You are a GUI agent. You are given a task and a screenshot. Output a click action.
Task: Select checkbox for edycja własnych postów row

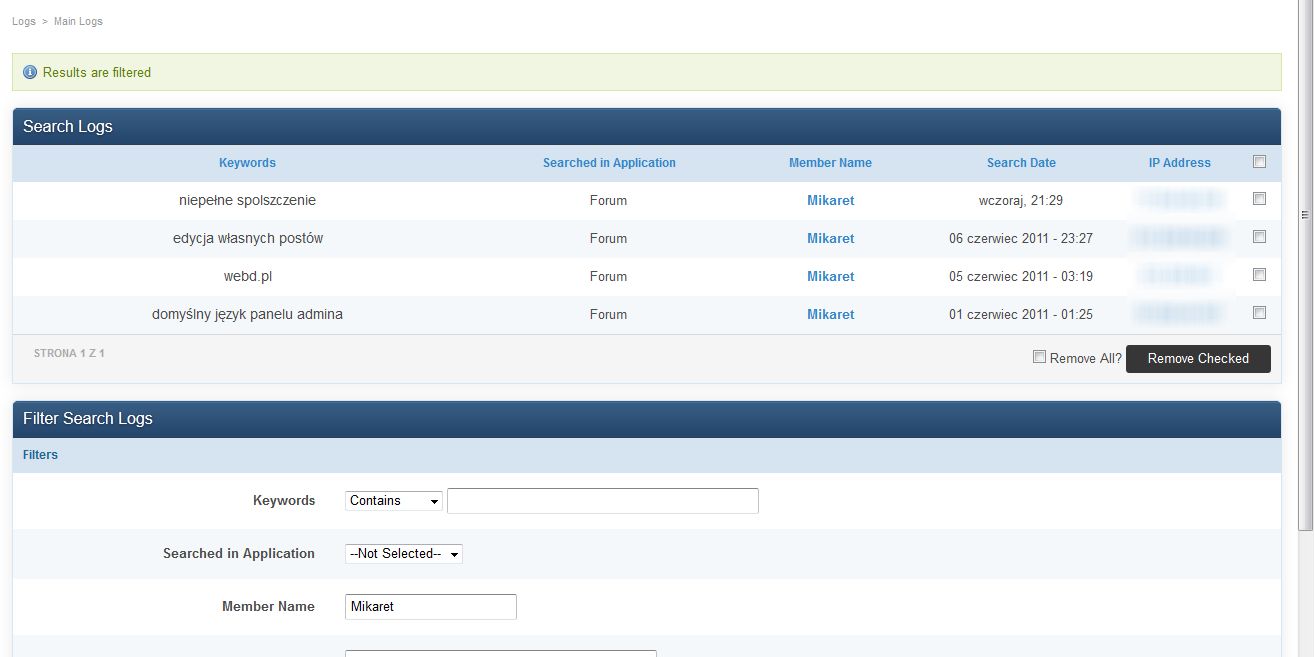pyautogui.click(x=1259, y=237)
